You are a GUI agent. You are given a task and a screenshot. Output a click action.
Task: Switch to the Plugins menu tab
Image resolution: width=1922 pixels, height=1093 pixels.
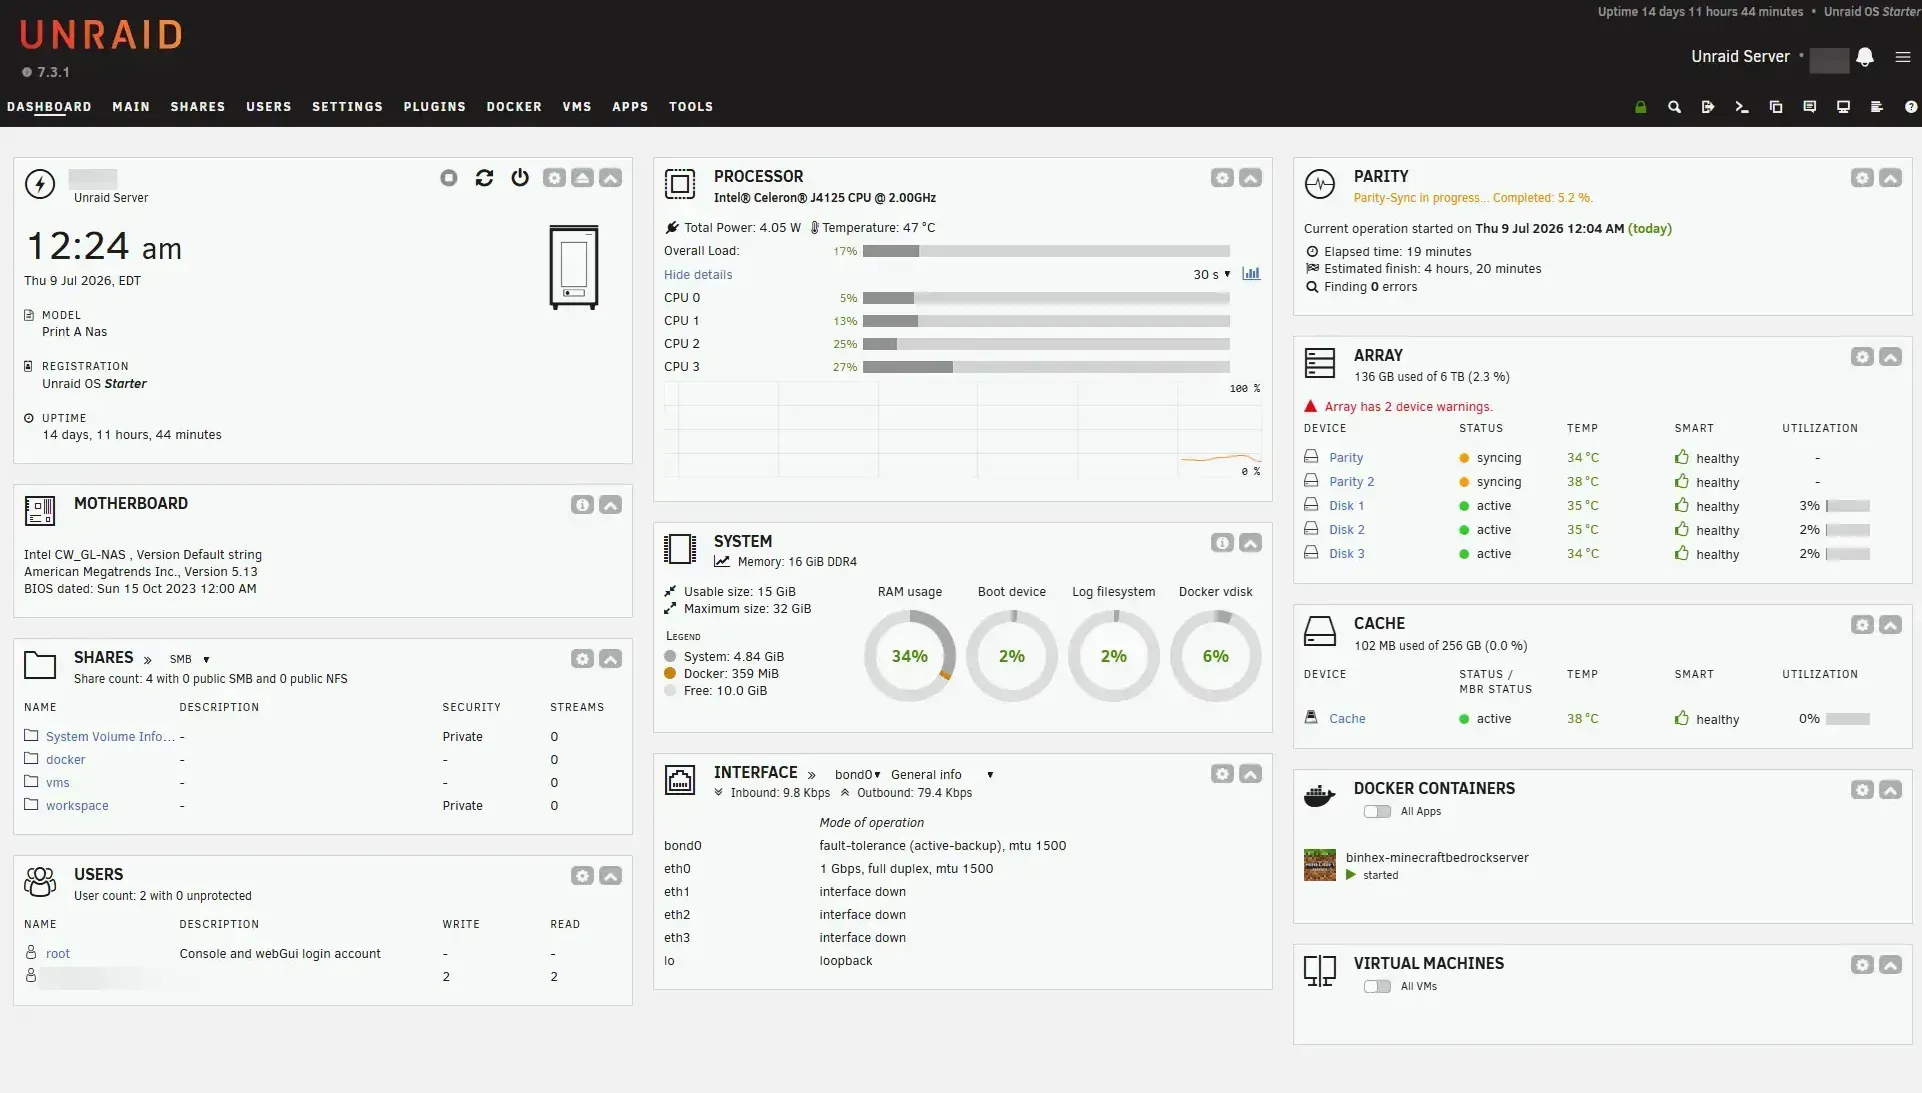(435, 107)
